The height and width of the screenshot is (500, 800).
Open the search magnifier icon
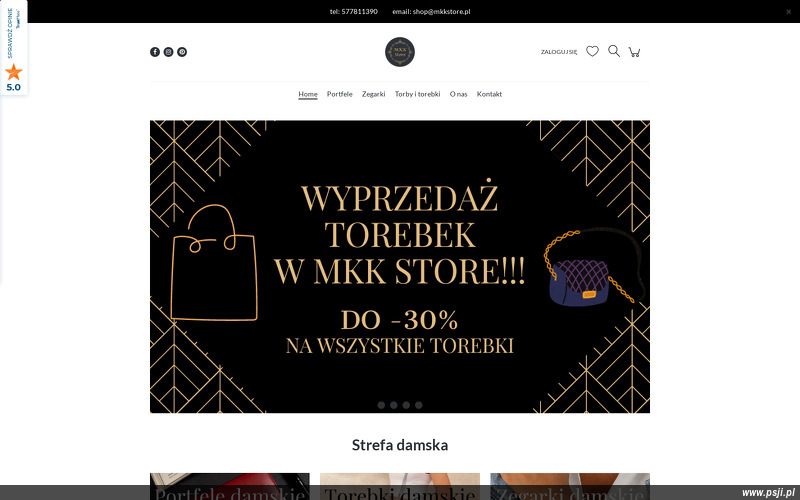[614, 51]
